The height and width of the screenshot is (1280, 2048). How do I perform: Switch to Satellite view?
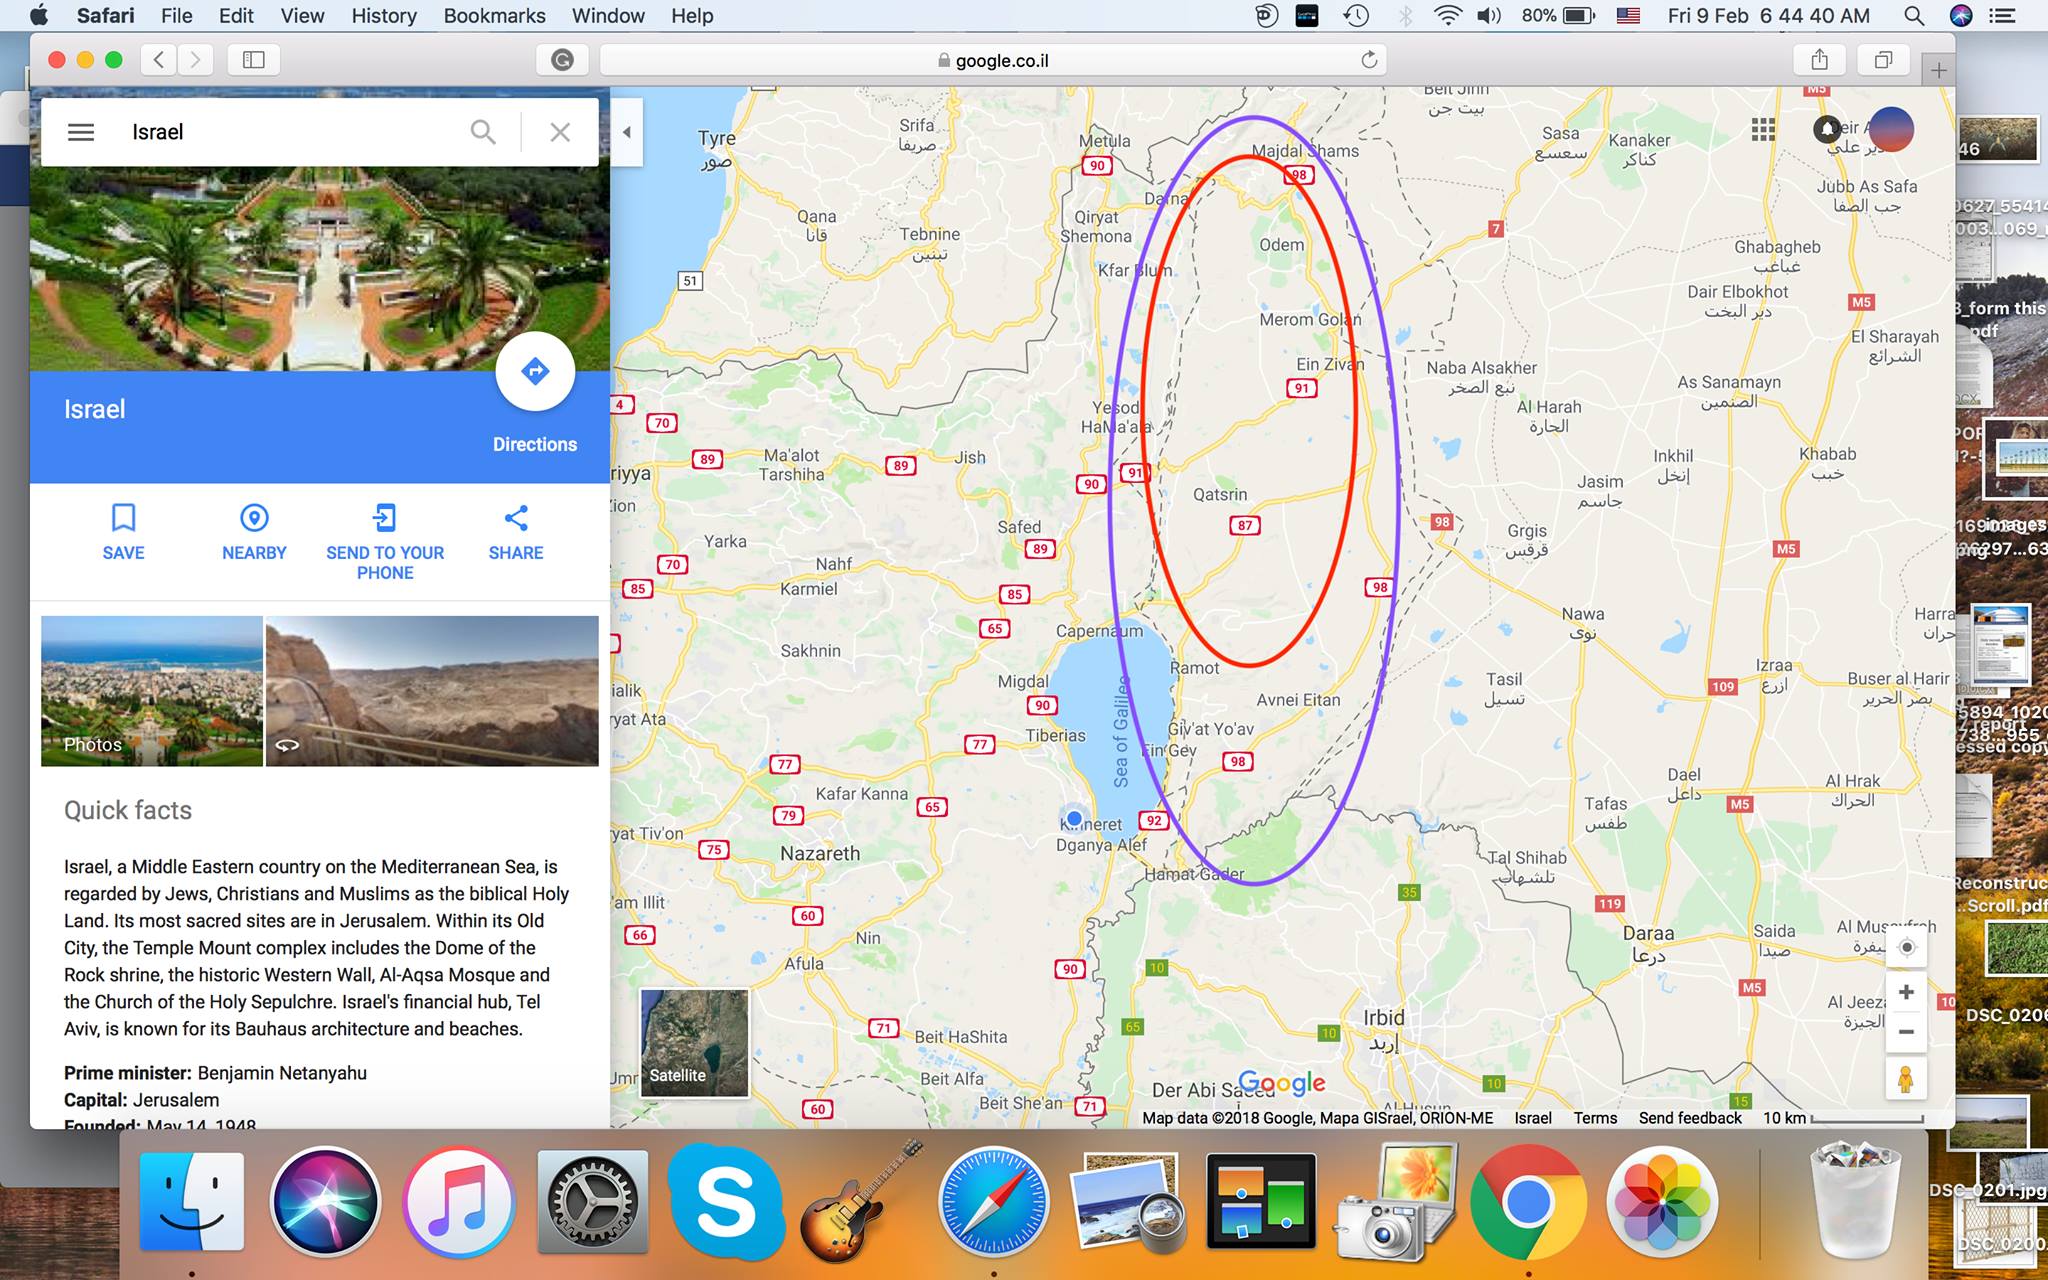[x=694, y=1043]
